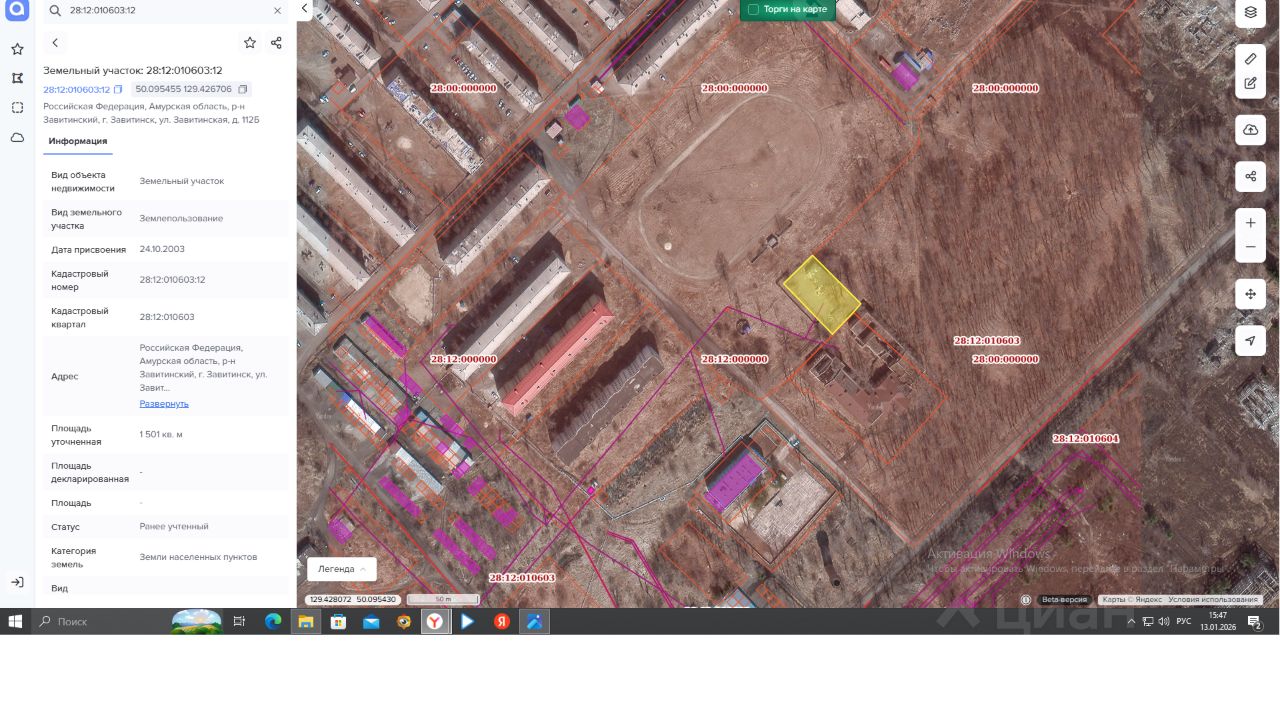Click the Землепользование value
Image resolution: width=1280 pixels, height=720 pixels.
point(181,218)
